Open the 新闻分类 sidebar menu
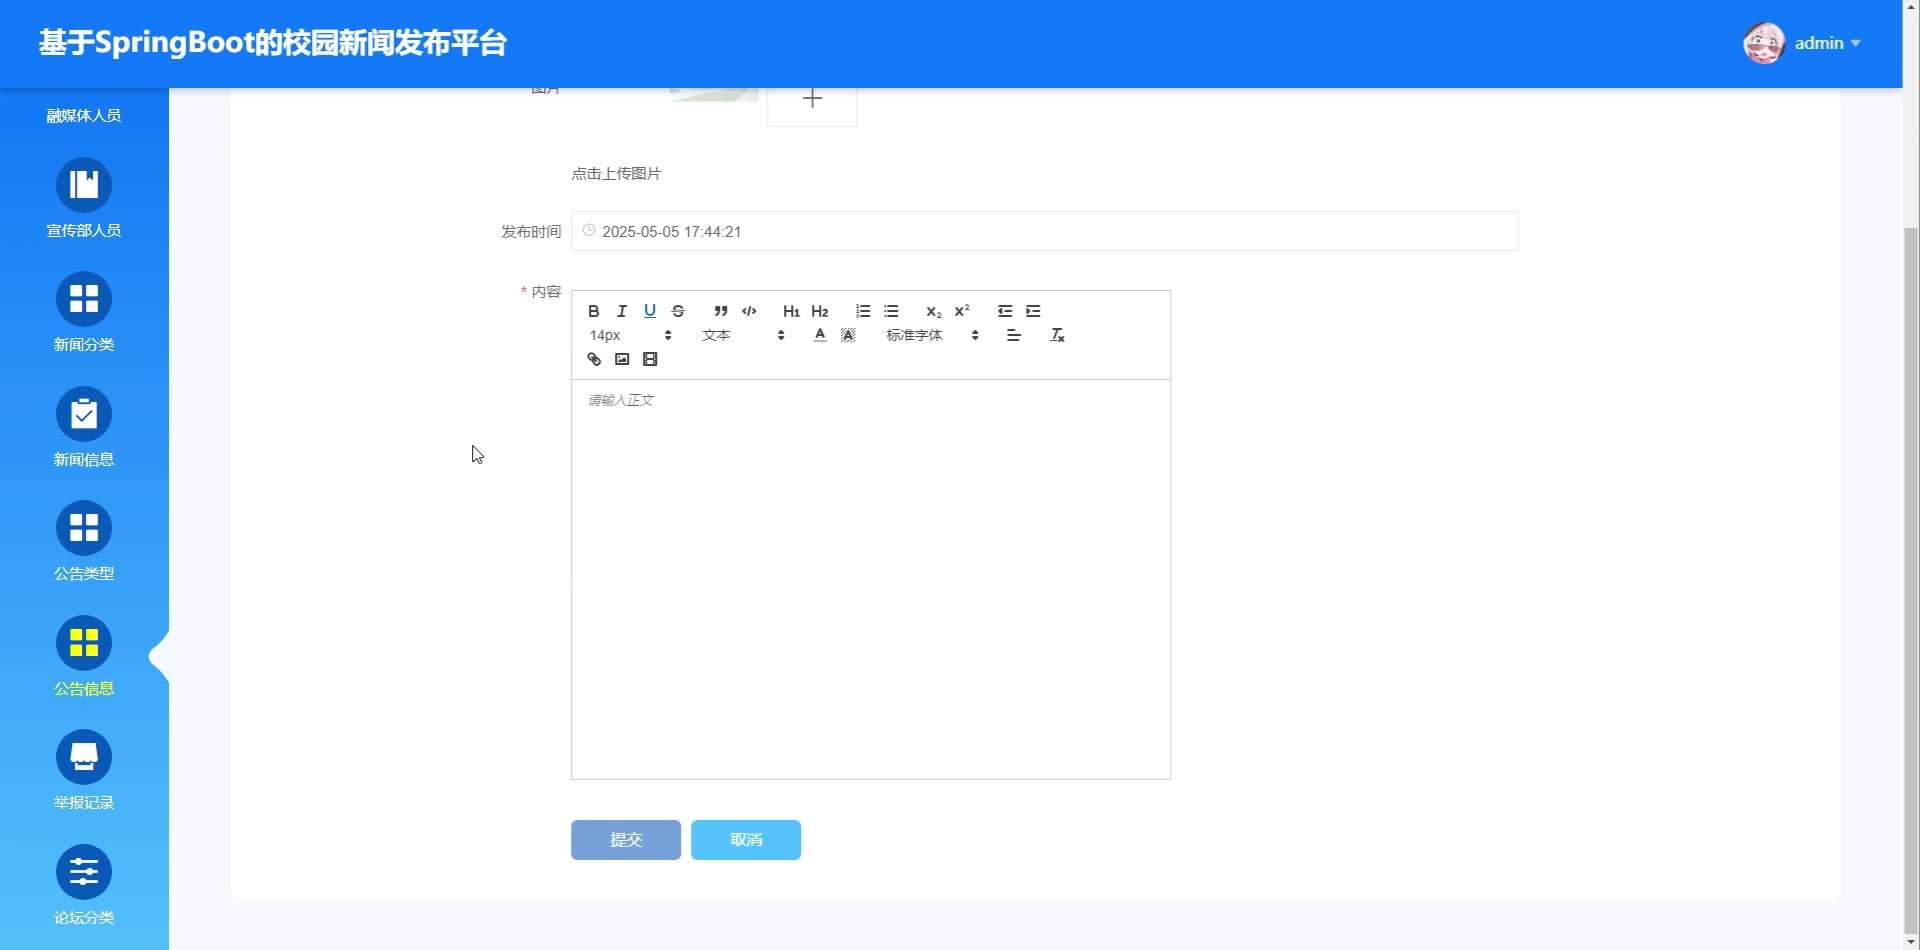Image resolution: width=1920 pixels, height=950 pixels. [84, 312]
